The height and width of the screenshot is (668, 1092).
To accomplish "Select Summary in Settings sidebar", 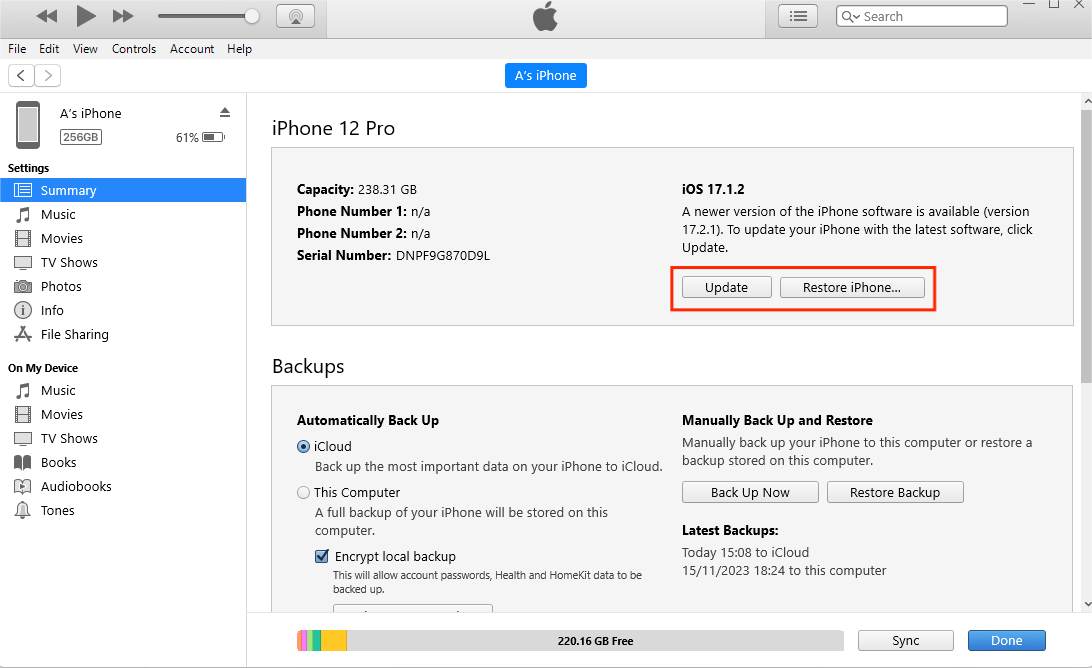I will tap(123, 190).
